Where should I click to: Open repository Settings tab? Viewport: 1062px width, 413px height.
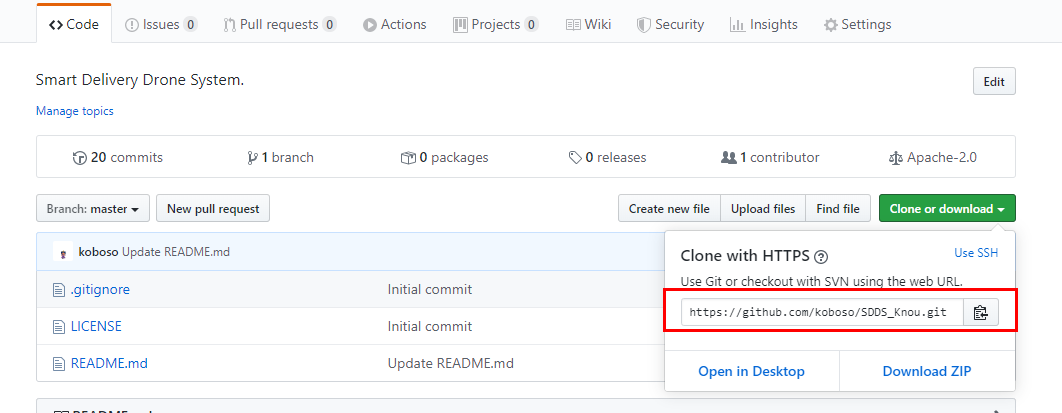(857, 25)
